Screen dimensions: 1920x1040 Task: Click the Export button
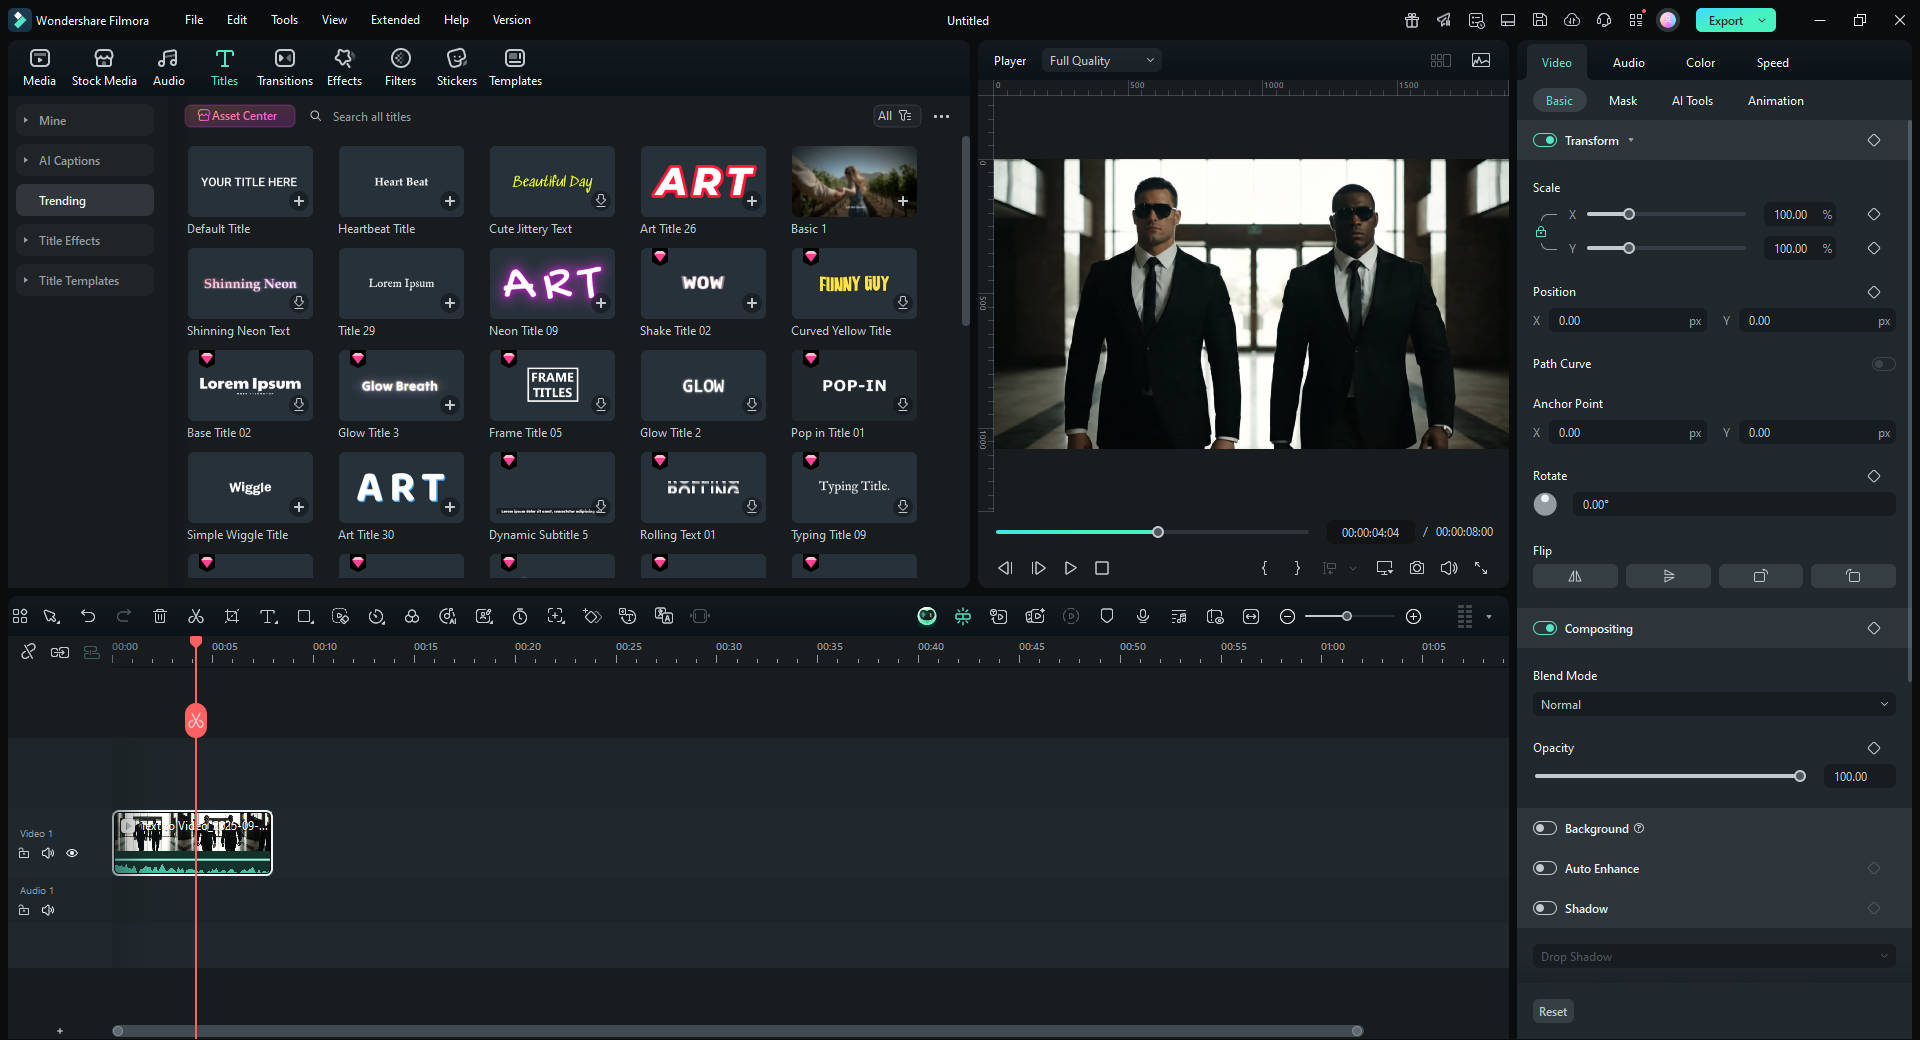[1725, 21]
